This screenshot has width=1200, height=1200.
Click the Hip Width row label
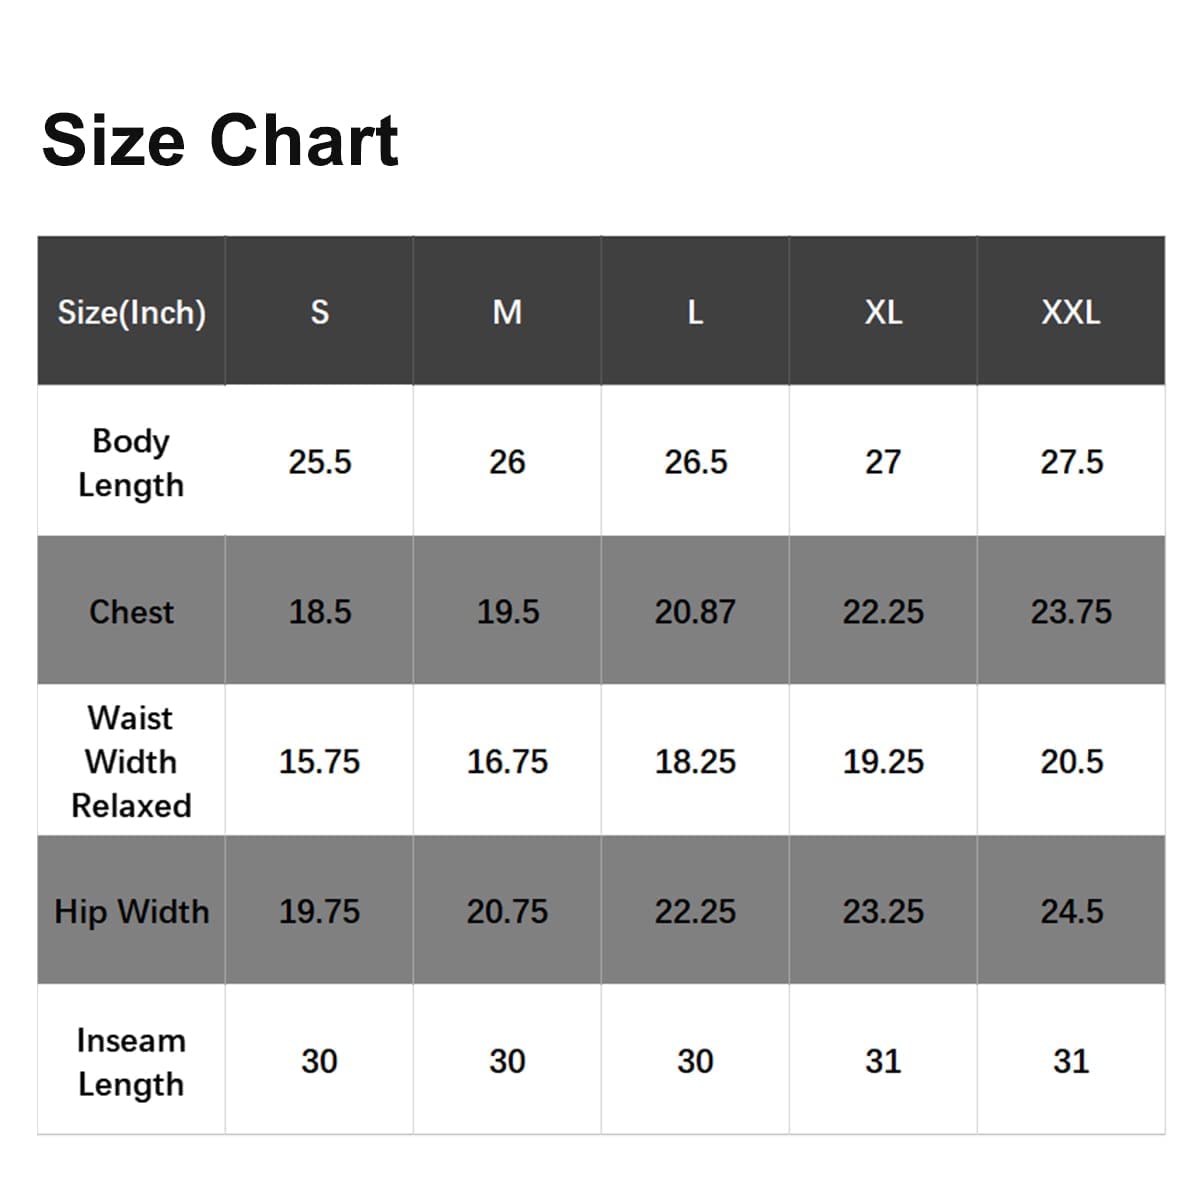[x=131, y=911]
